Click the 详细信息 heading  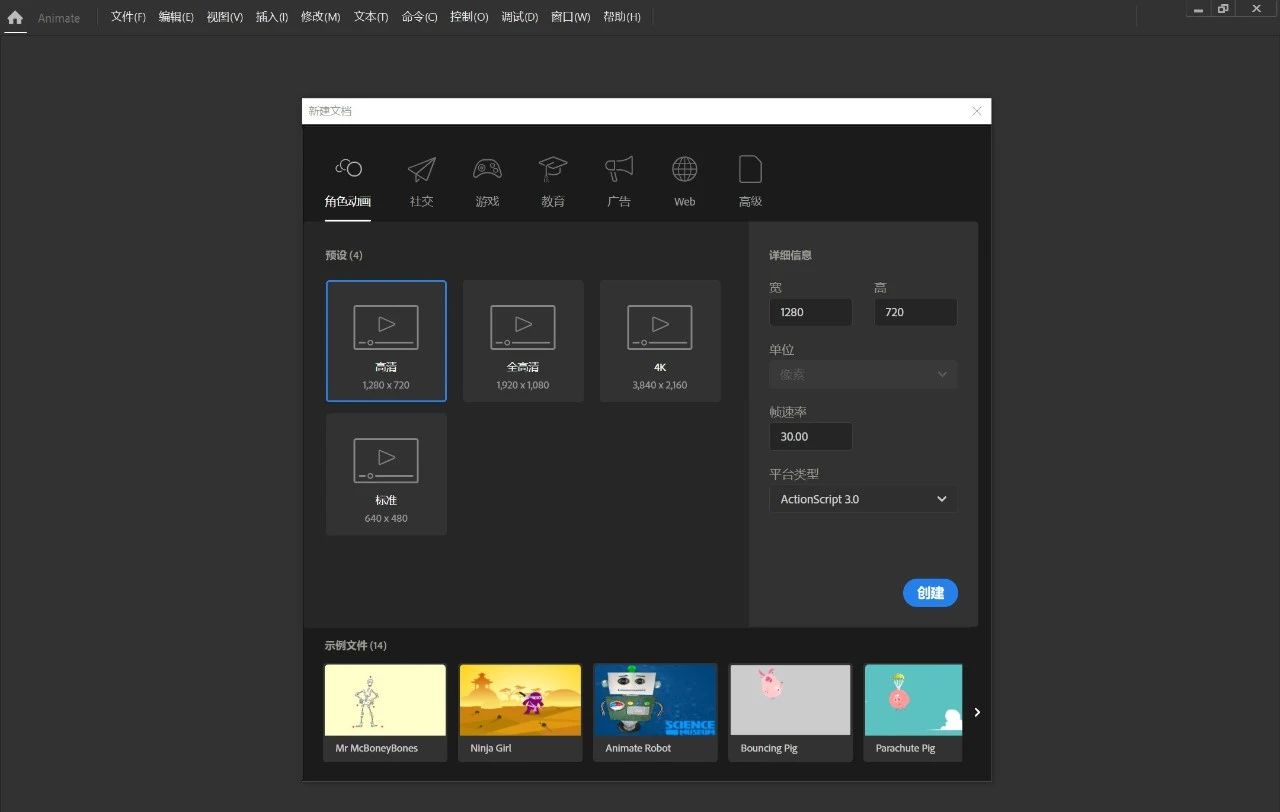pyautogui.click(x=790, y=255)
